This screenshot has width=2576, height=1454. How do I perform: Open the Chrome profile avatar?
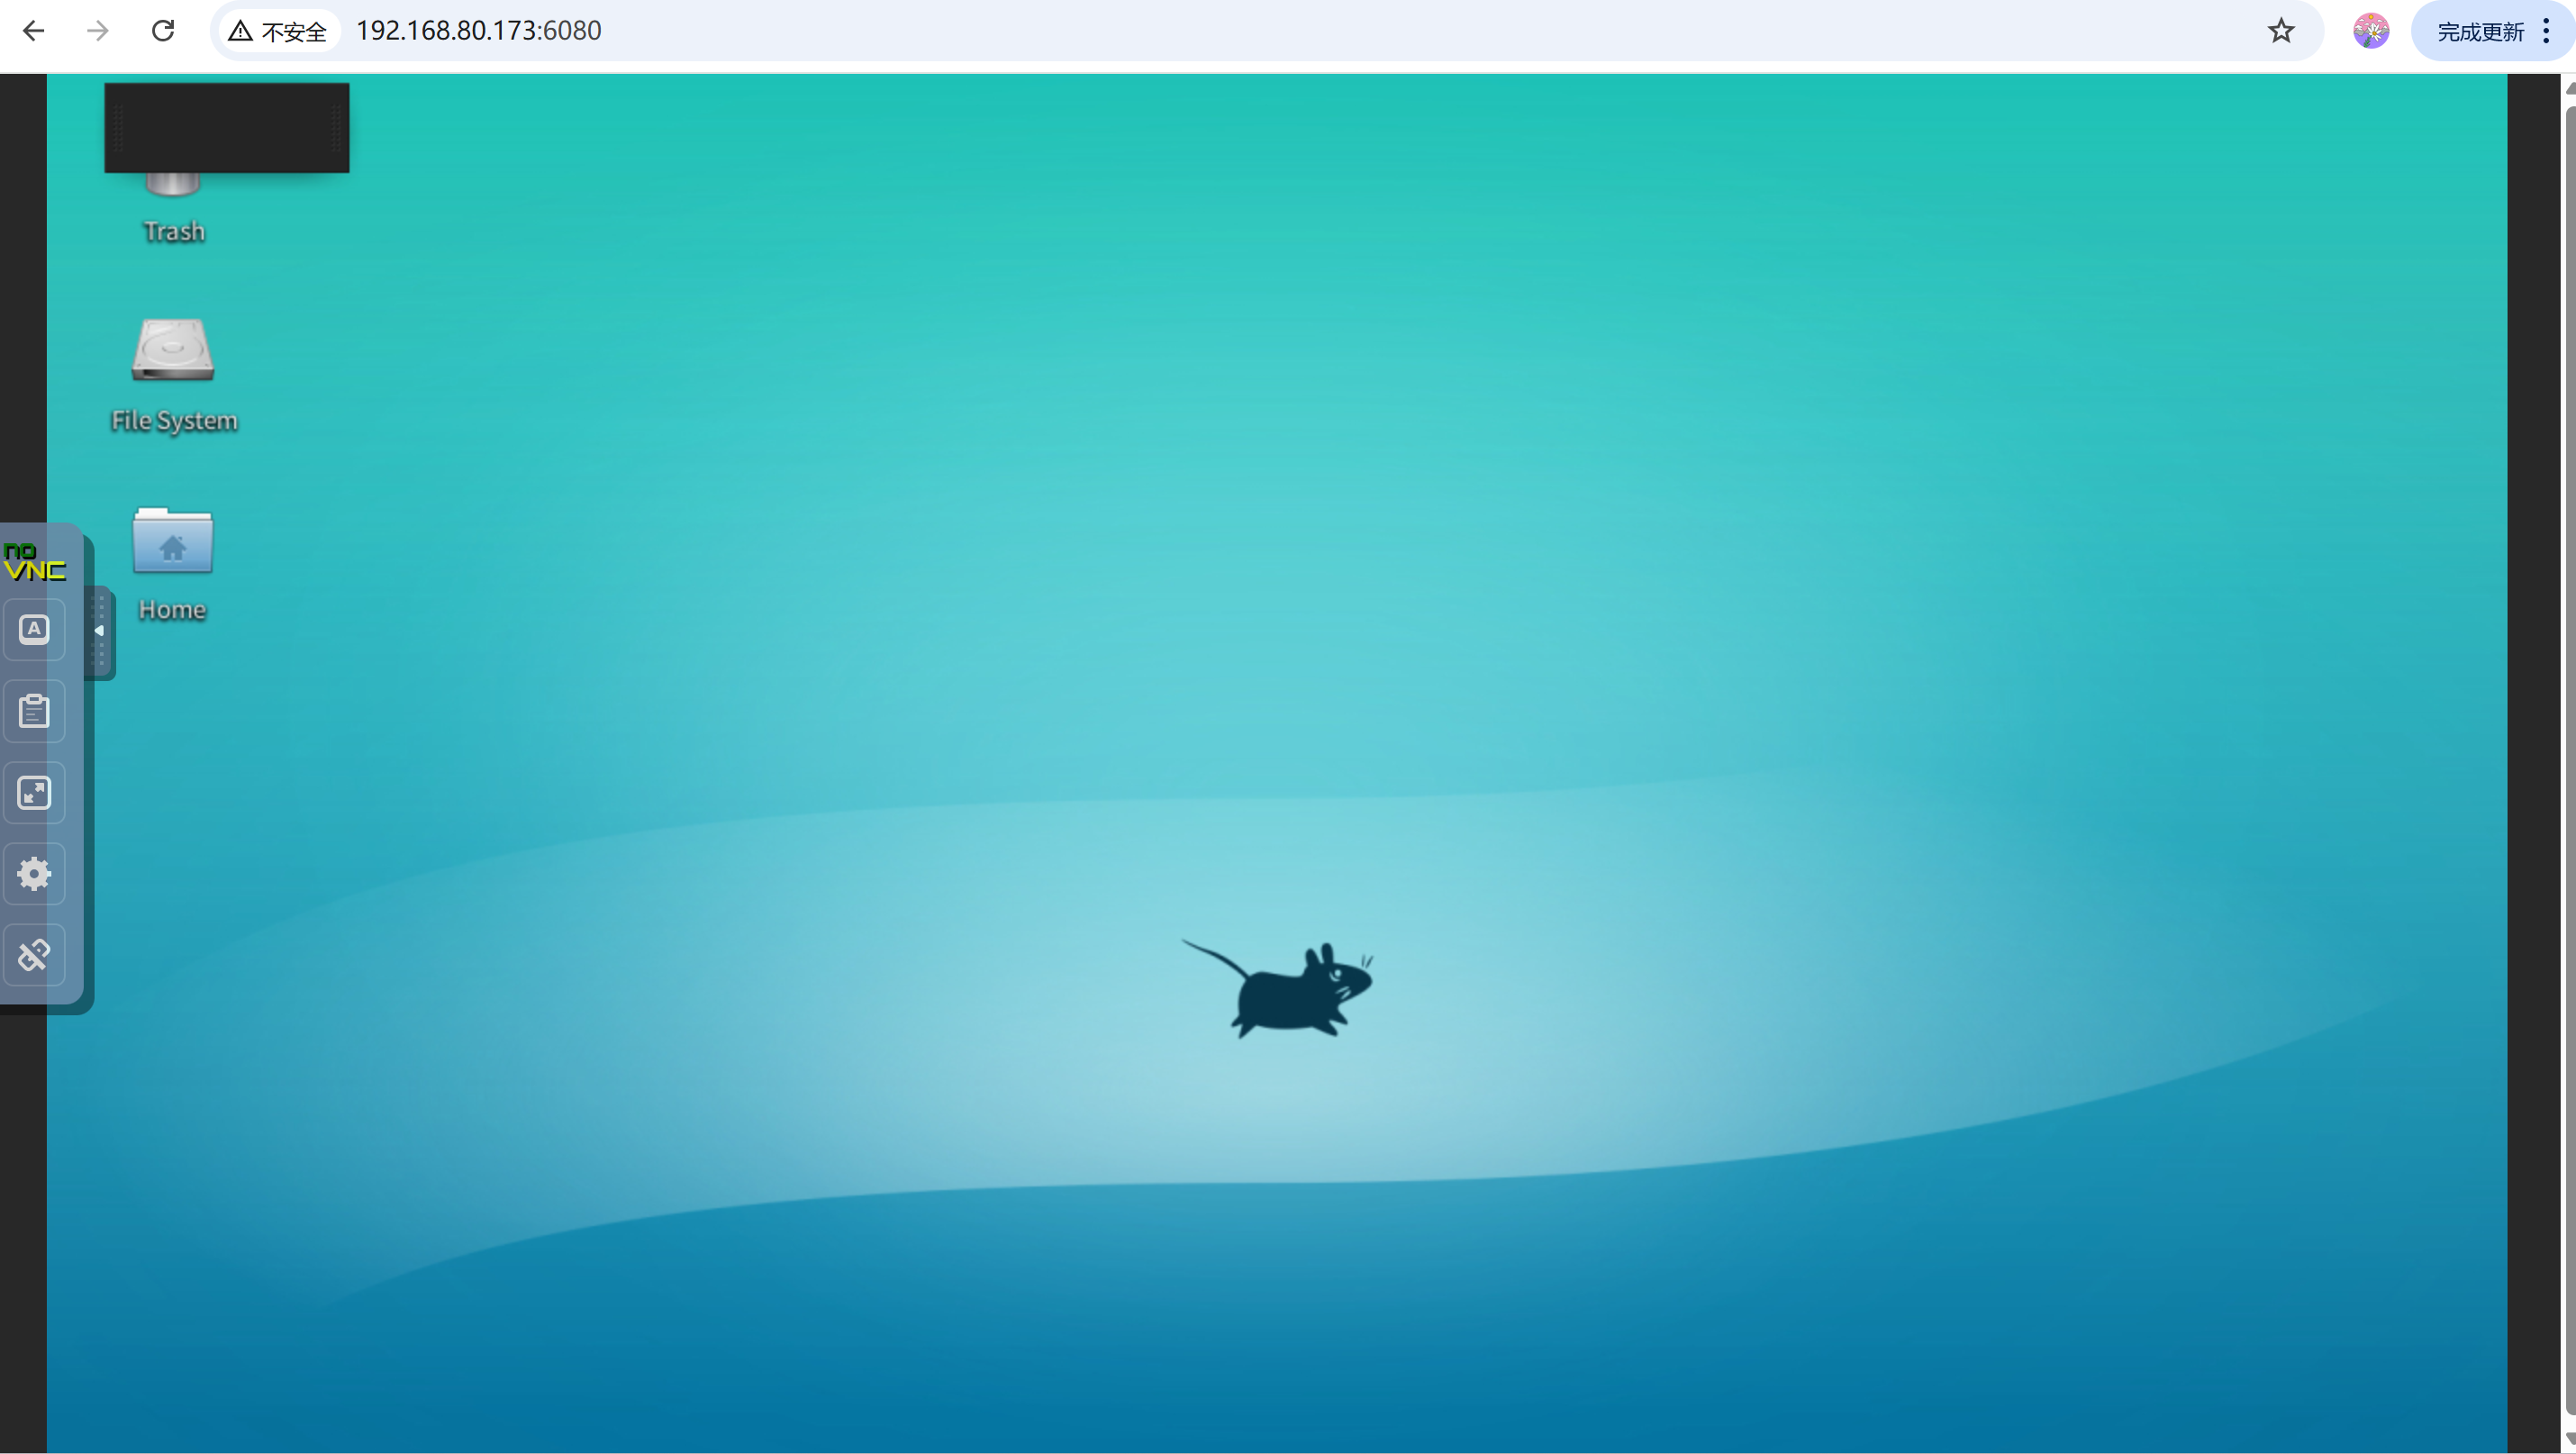[x=2370, y=31]
